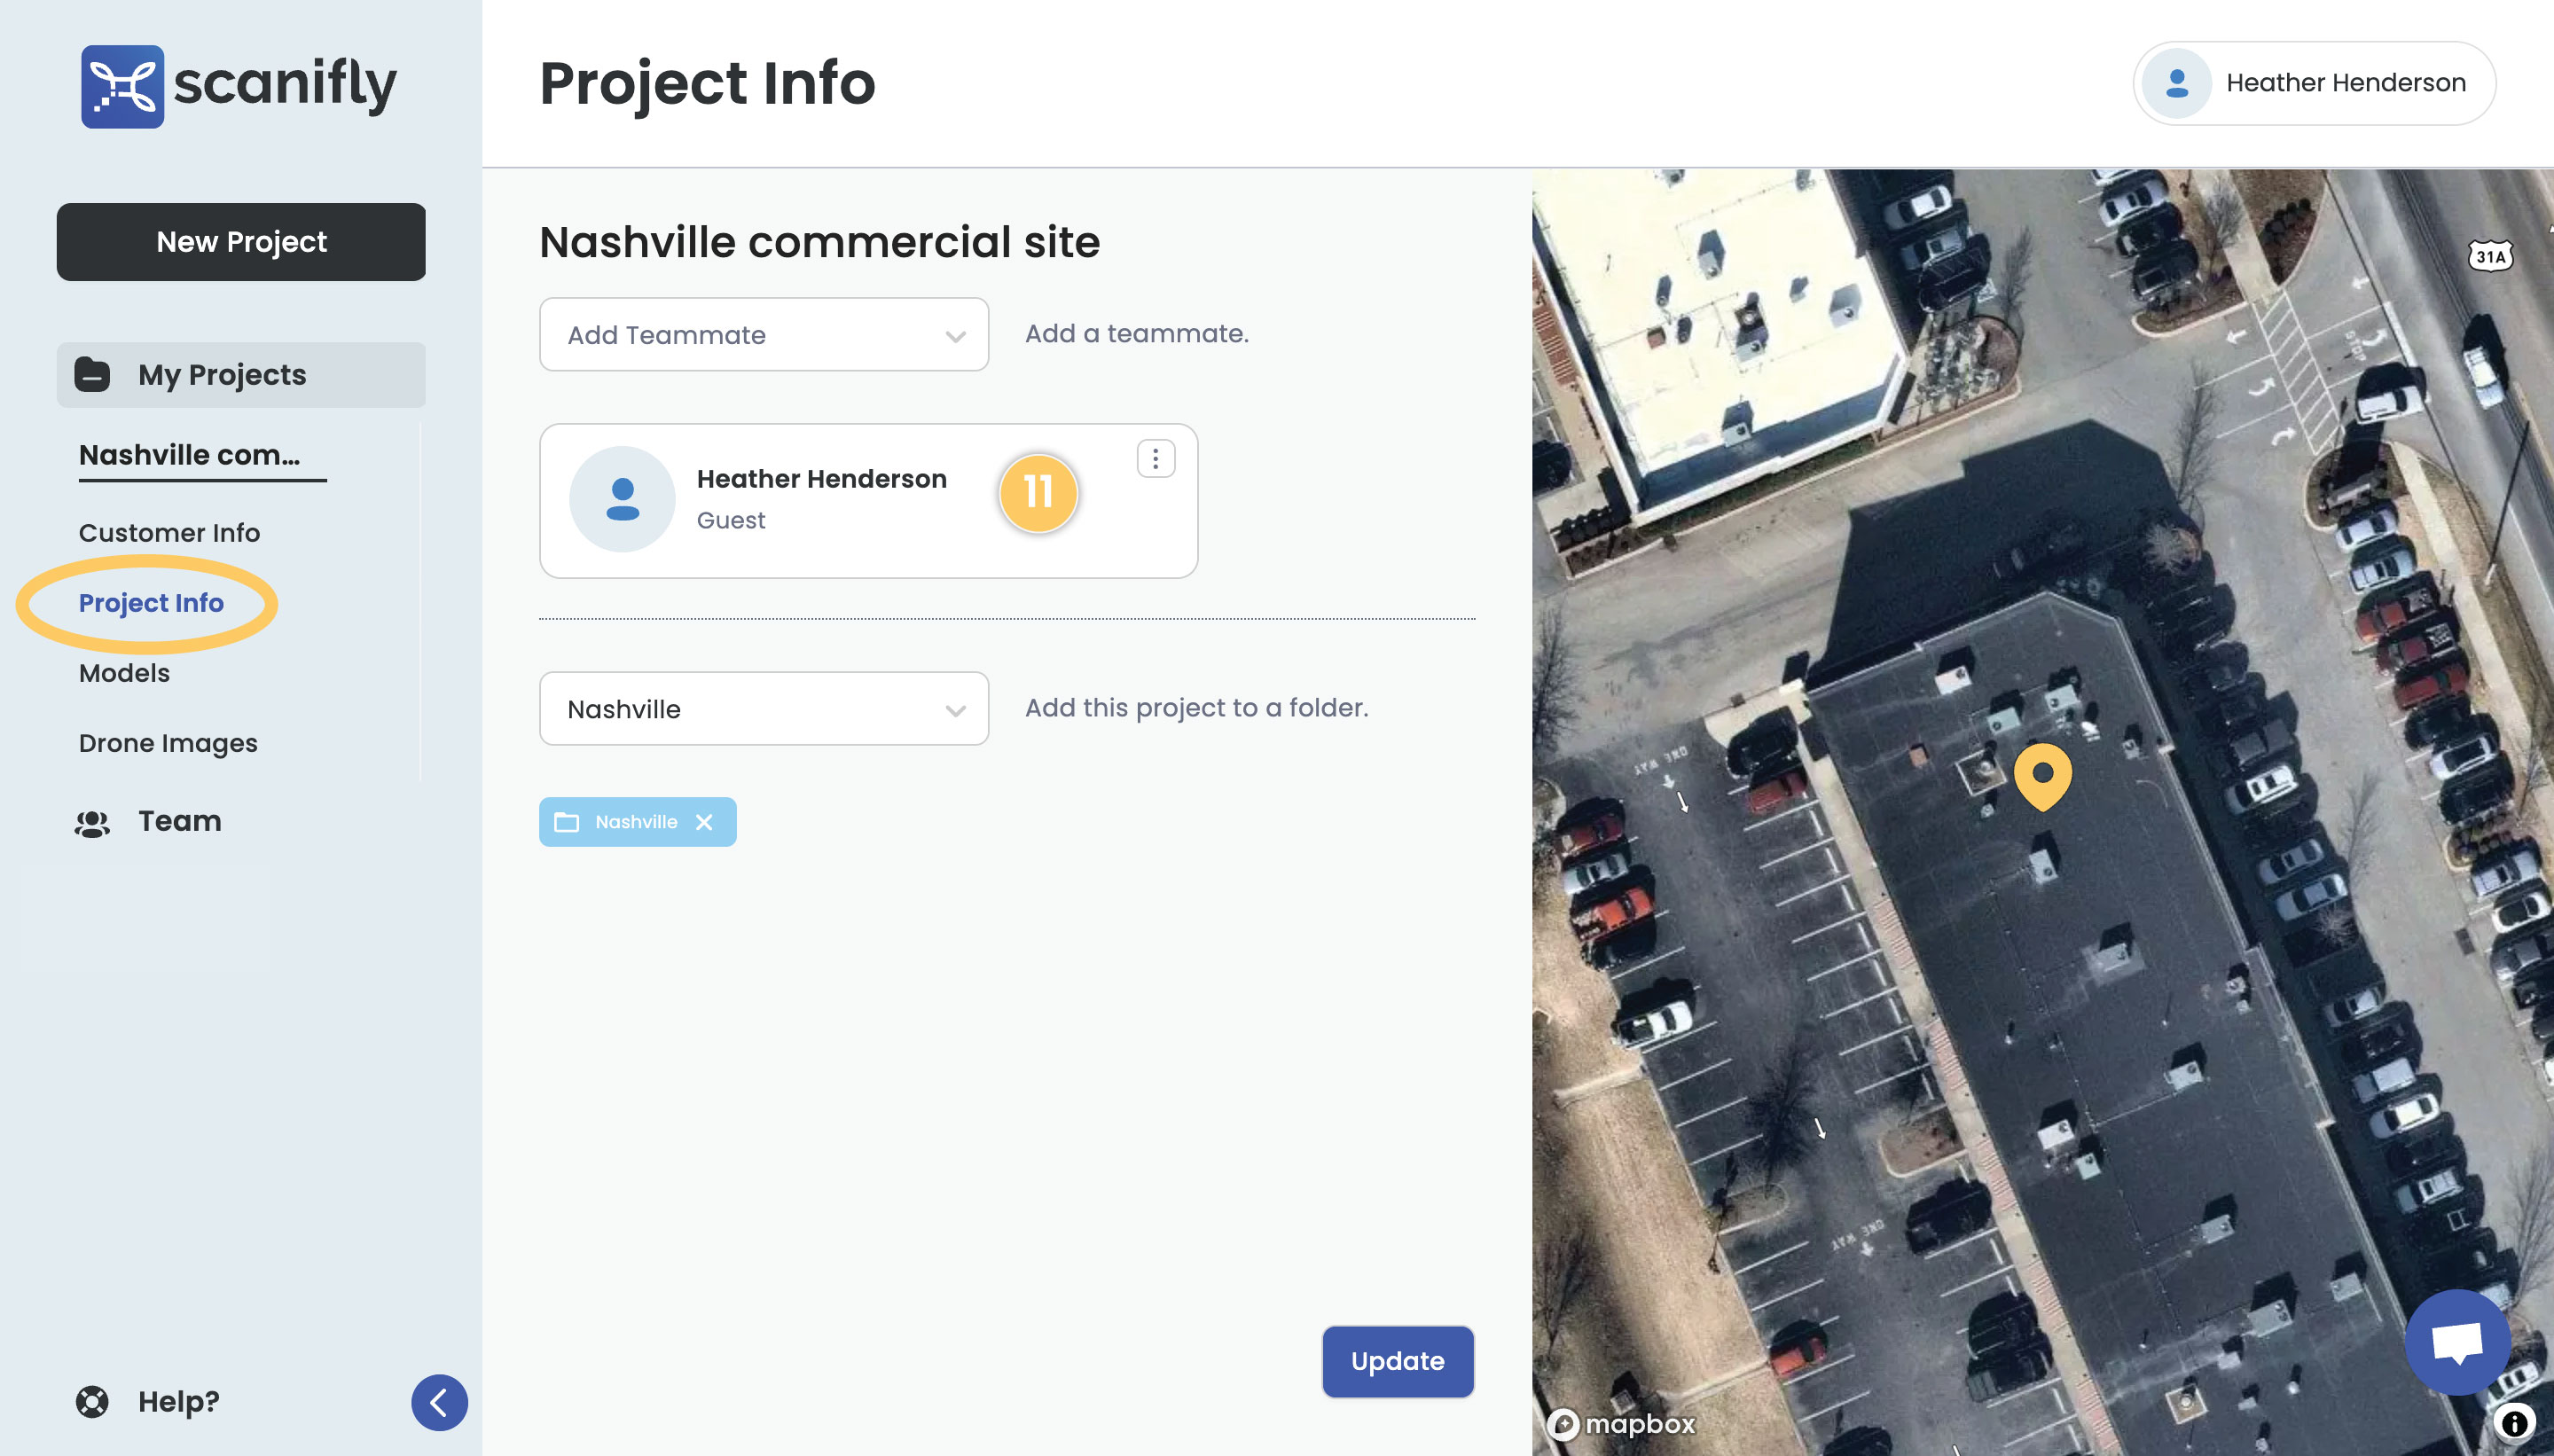Click Heather Henderson's avatar in teammate card
This screenshot has width=2554, height=1456.
(x=622, y=499)
